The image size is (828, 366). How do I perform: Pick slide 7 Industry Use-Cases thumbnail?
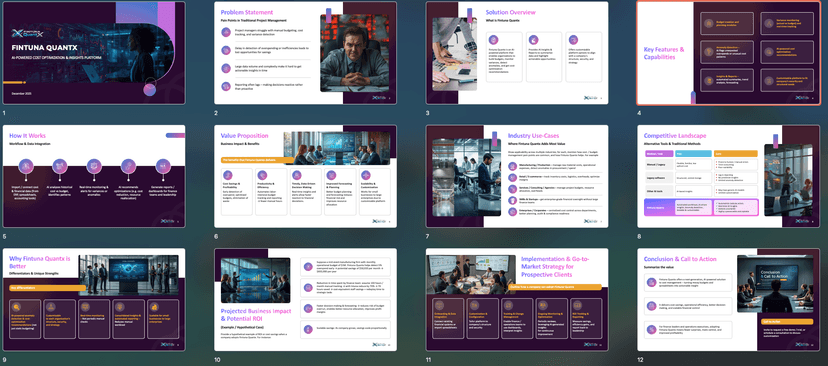tap(517, 176)
